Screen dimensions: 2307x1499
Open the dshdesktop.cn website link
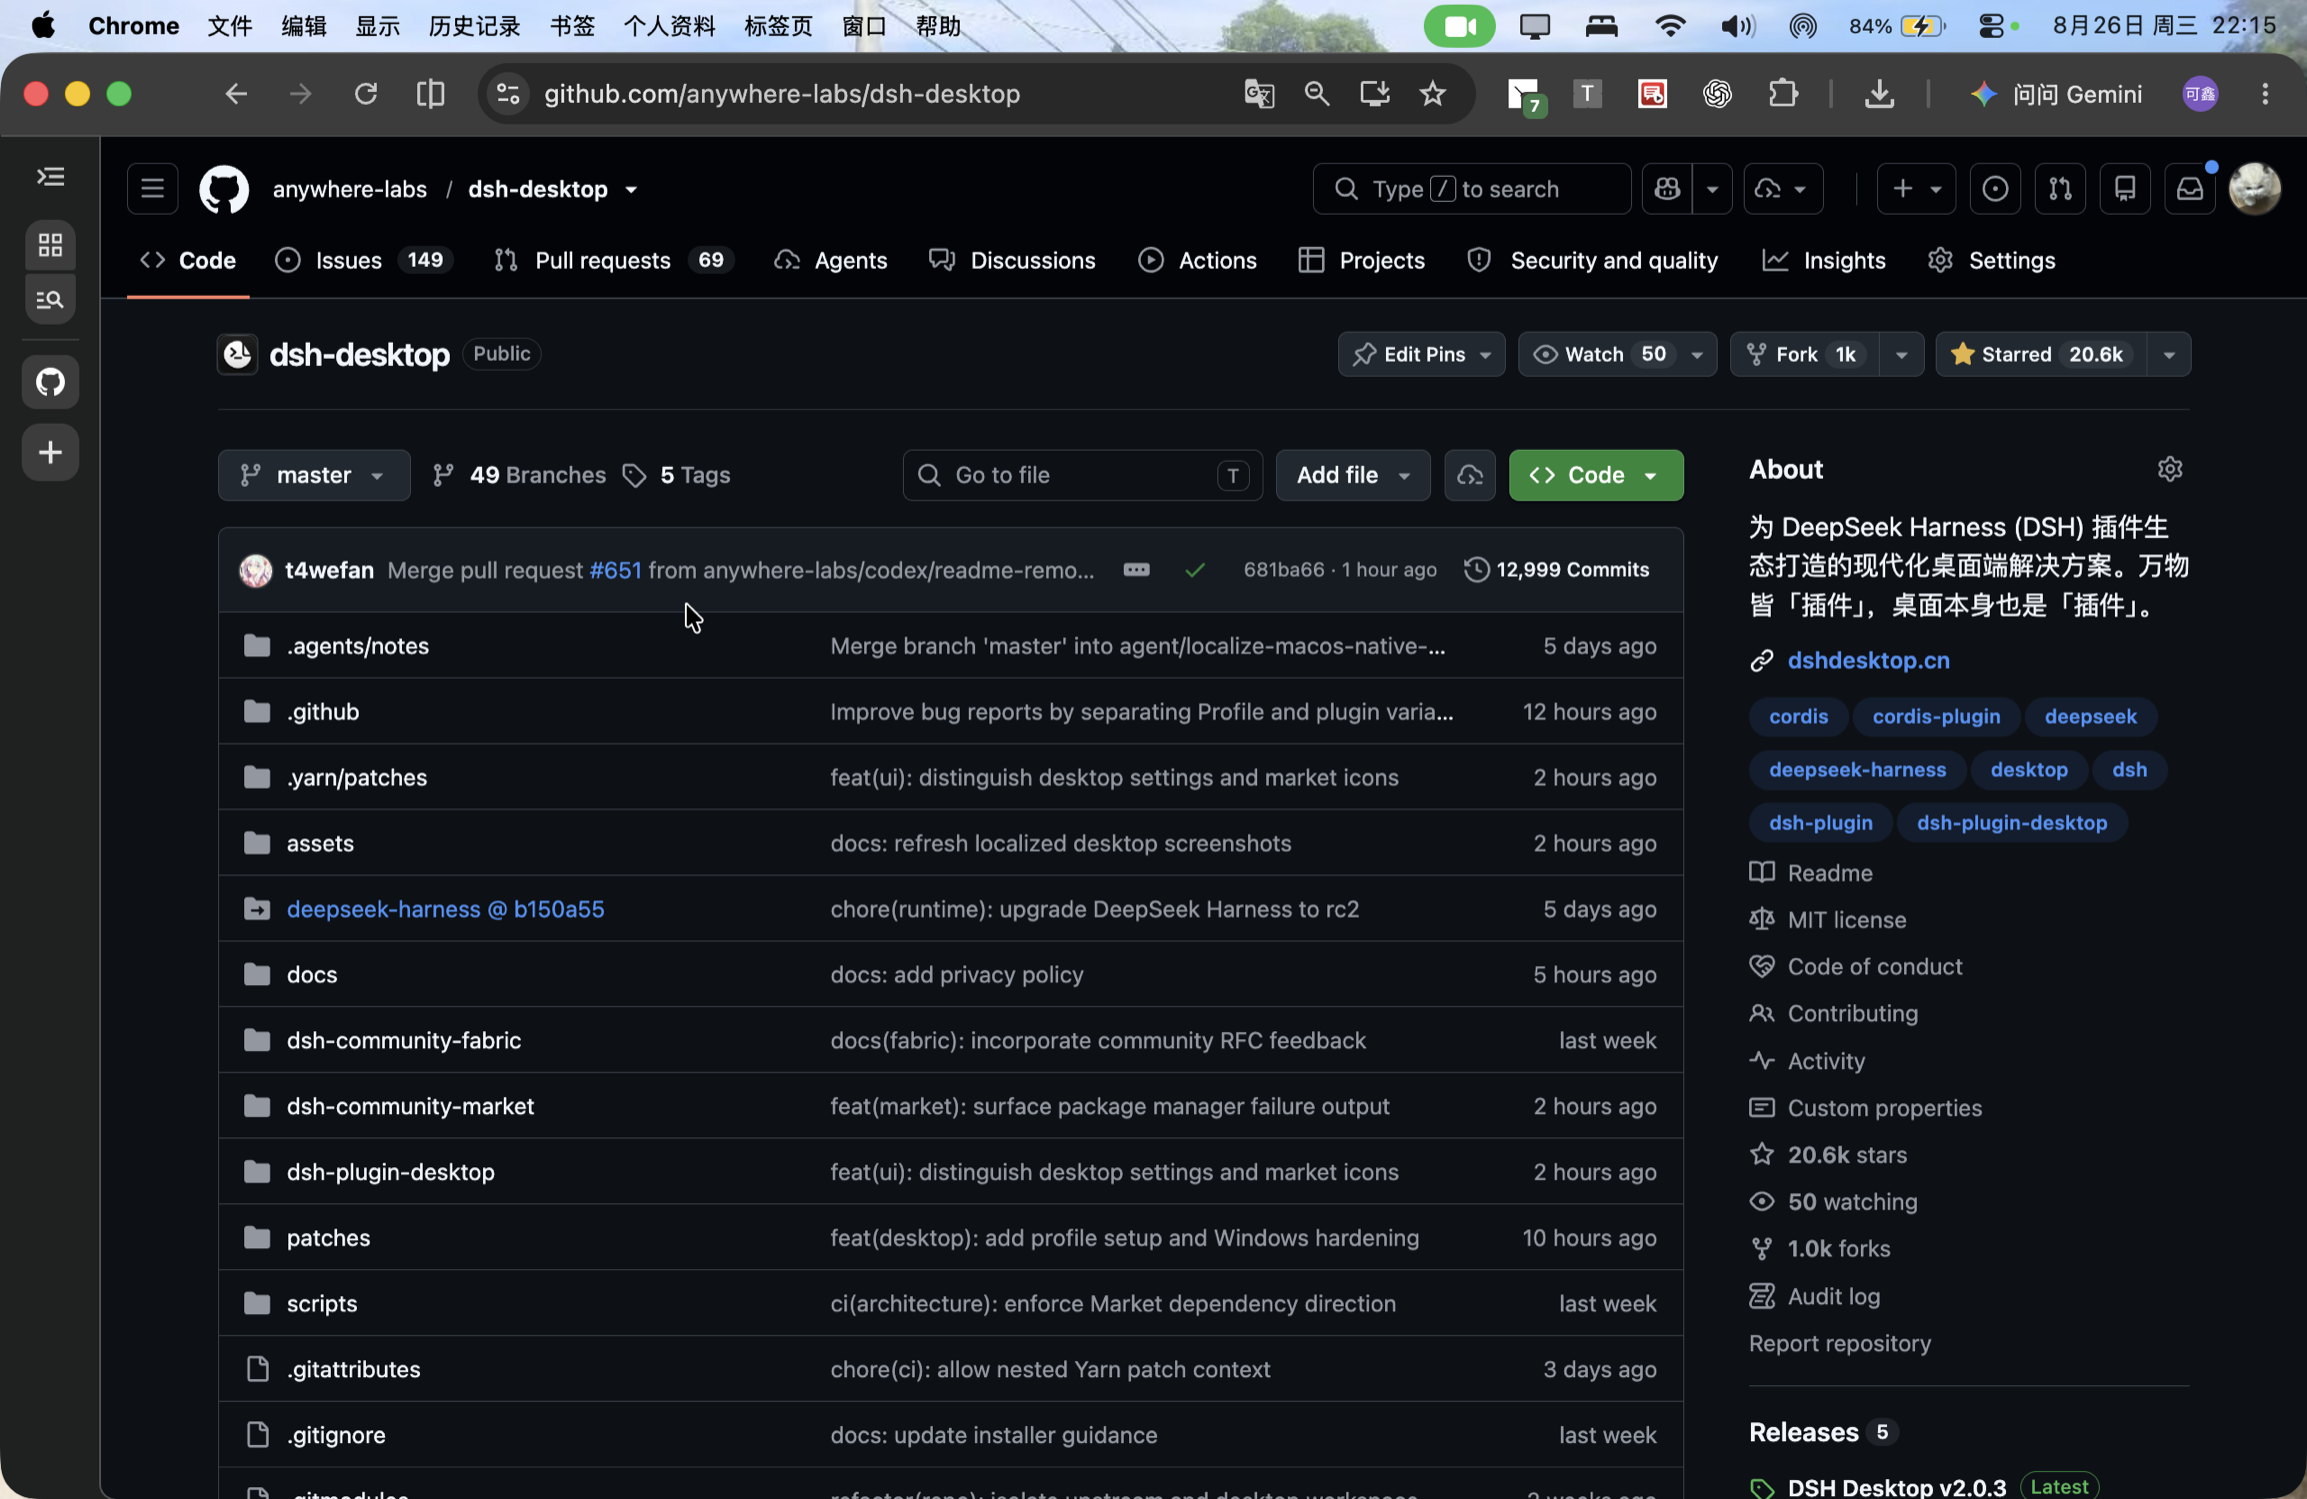[x=1868, y=660]
